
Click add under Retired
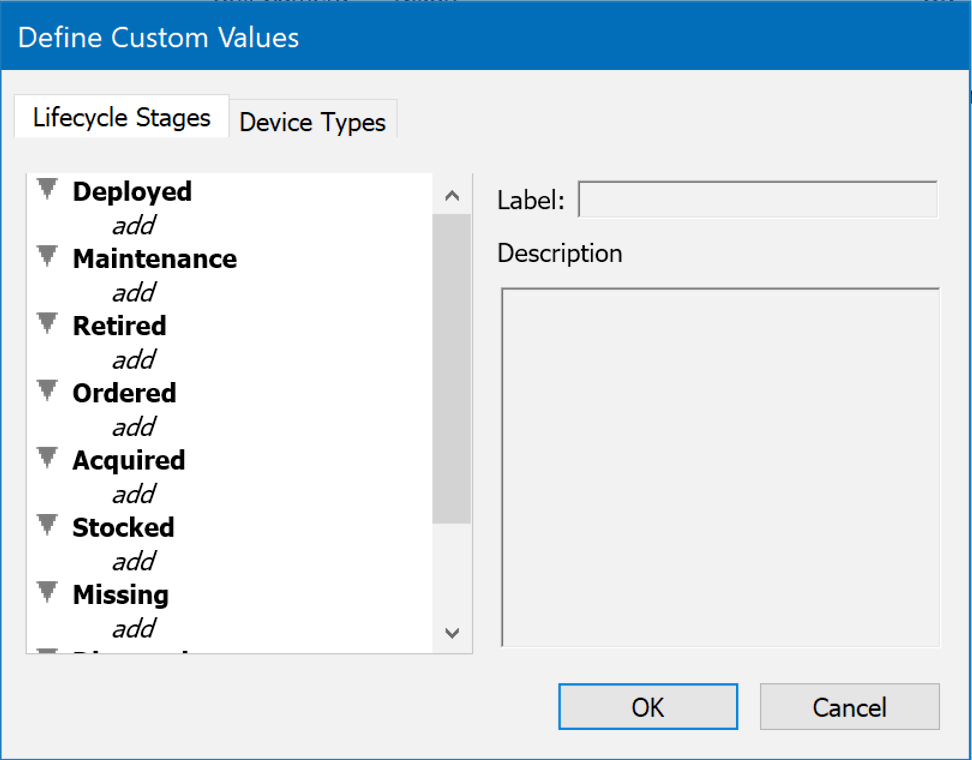coord(133,359)
